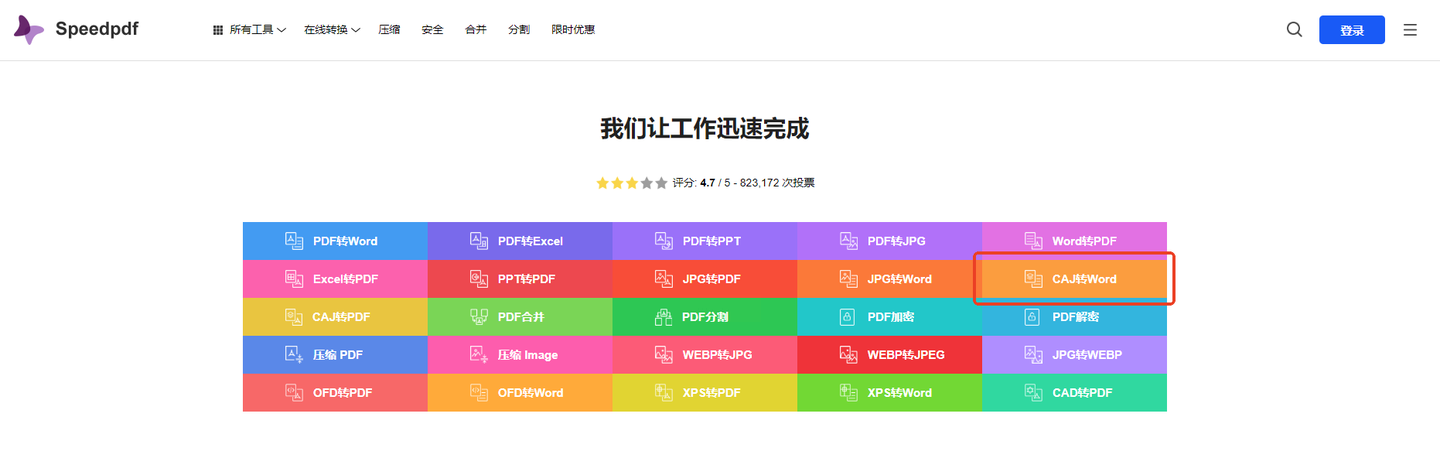Click the PDF加密 lock icon
The height and width of the screenshot is (458, 1440).
(848, 317)
